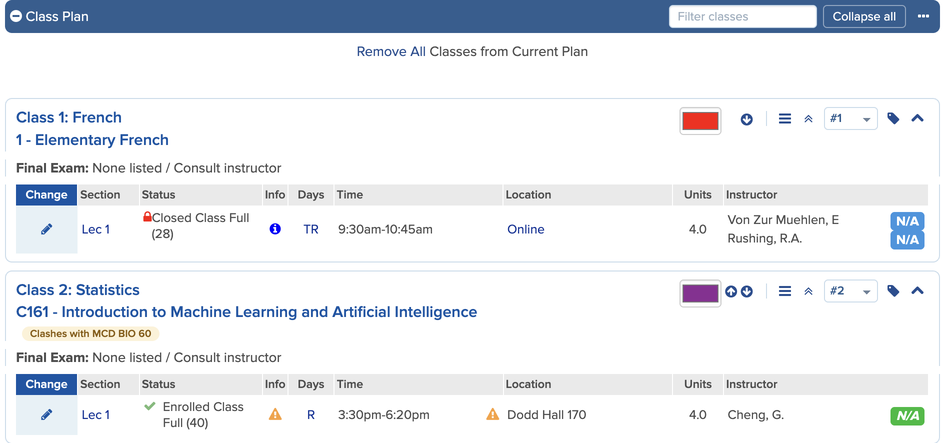Click the Collapse all button

pos(864,16)
